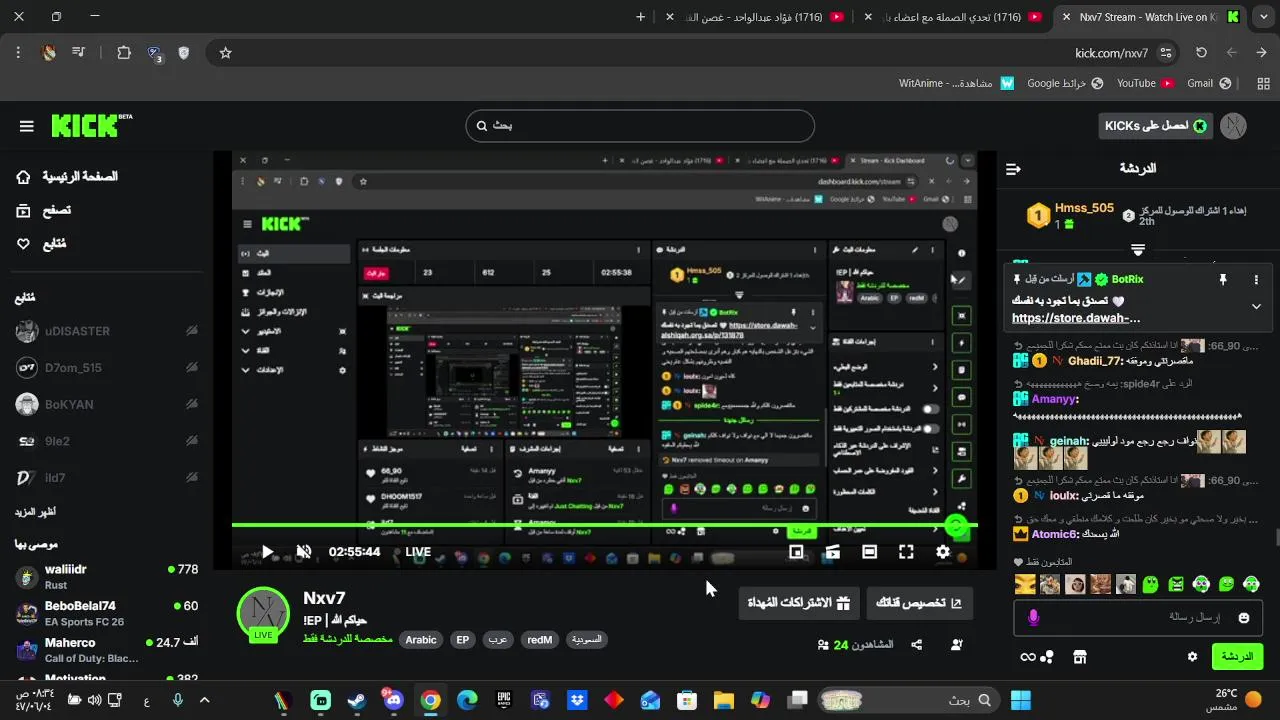Unpin the BotRix pinned message
The width and height of the screenshot is (1280, 720).
tap(1222, 280)
